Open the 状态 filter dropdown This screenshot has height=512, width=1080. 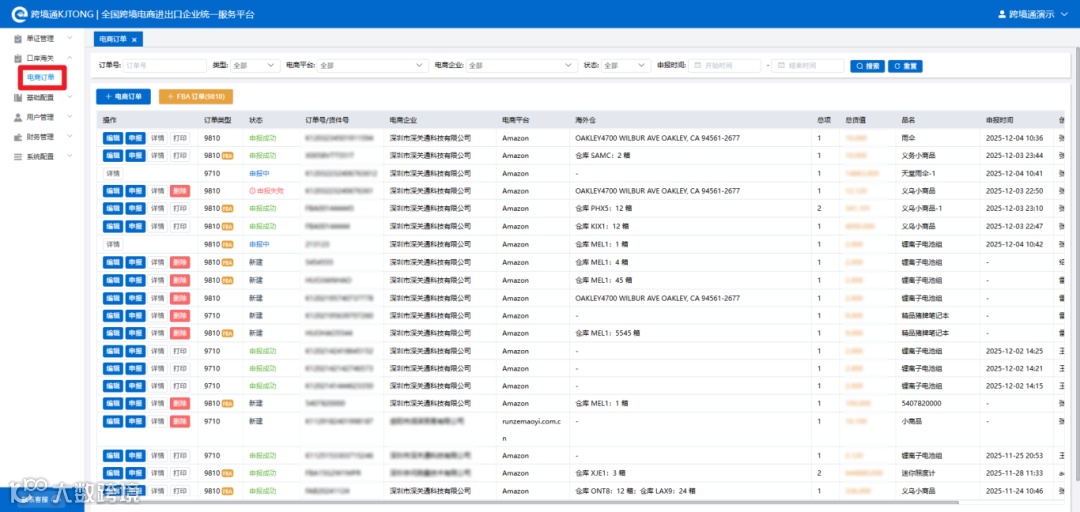point(625,65)
